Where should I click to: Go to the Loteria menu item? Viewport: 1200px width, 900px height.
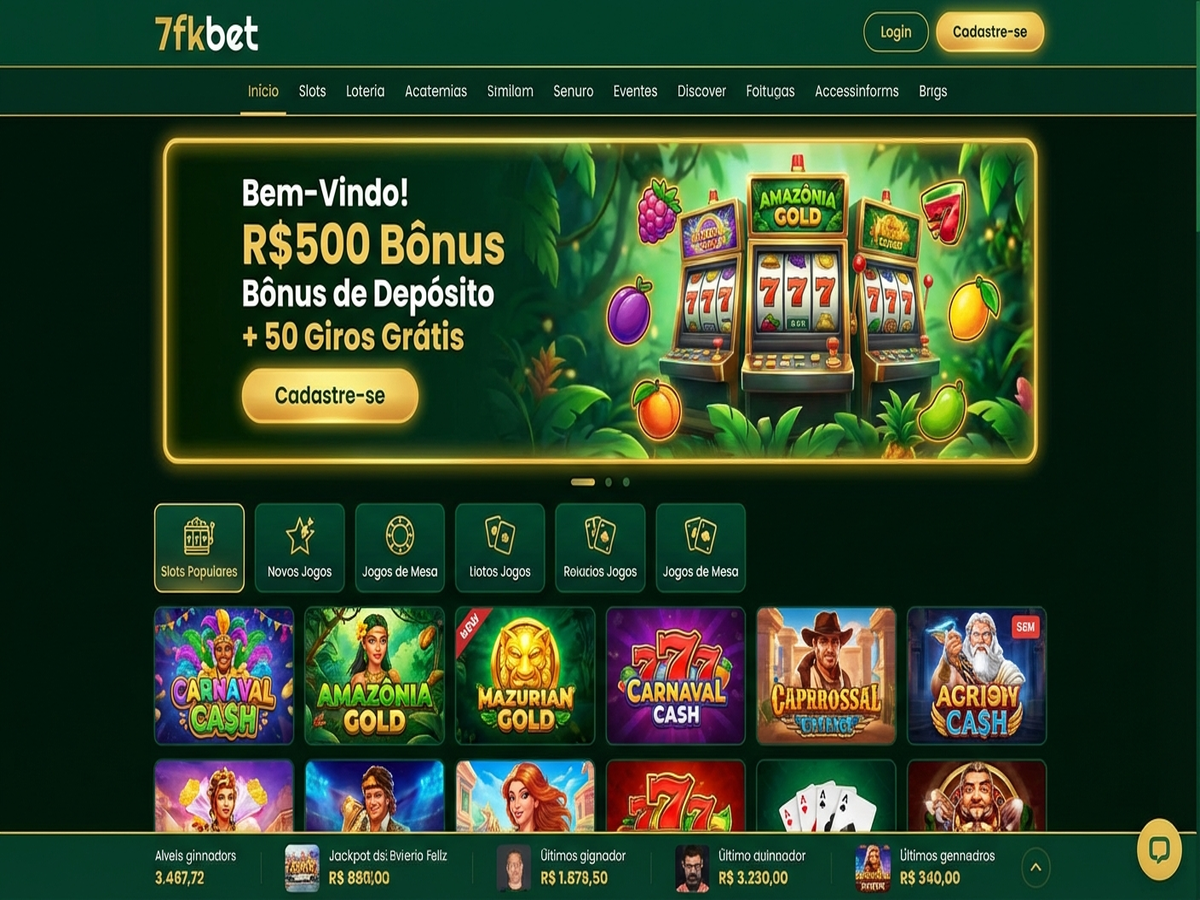[365, 91]
